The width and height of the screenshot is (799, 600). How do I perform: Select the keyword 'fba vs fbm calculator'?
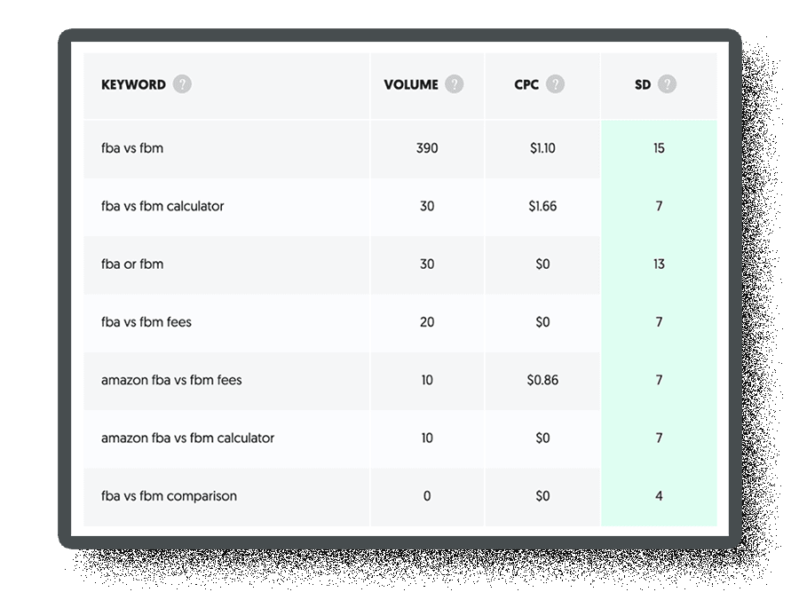pos(162,206)
